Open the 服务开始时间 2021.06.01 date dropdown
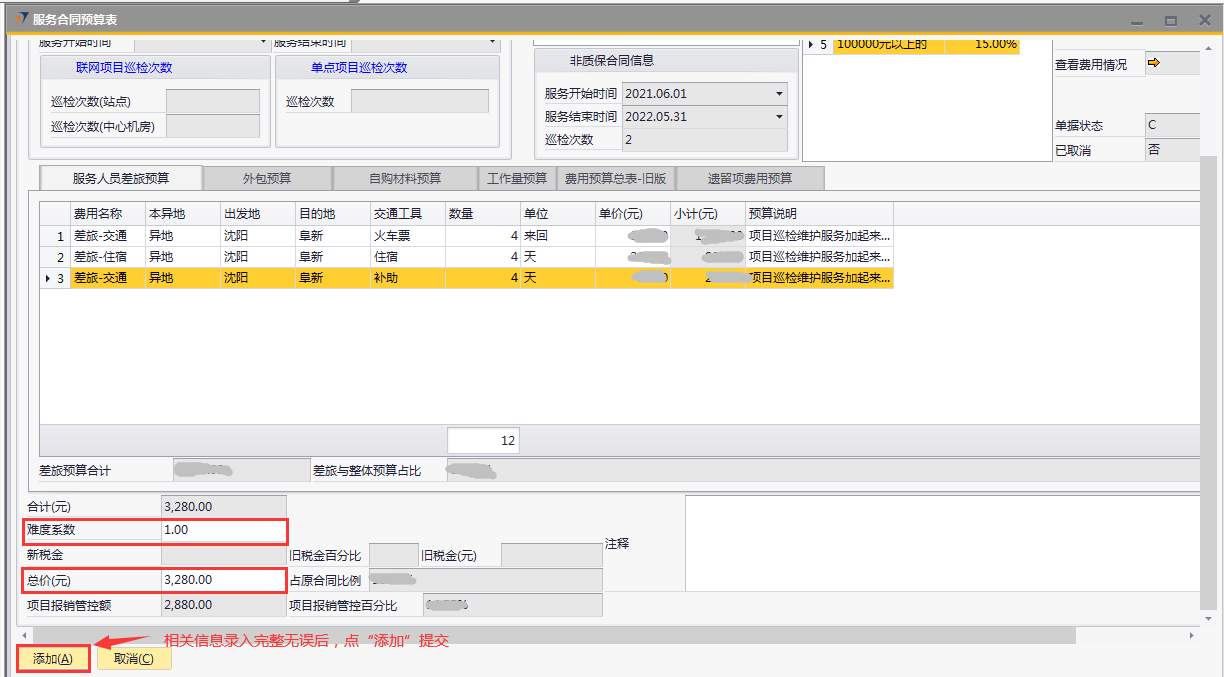This screenshot has height=677, width=1224. (x=778, y=94)
